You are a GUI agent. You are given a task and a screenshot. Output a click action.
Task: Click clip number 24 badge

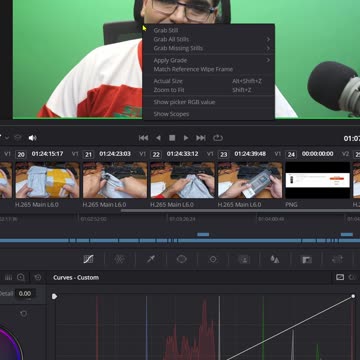click(x=291, y=154)
